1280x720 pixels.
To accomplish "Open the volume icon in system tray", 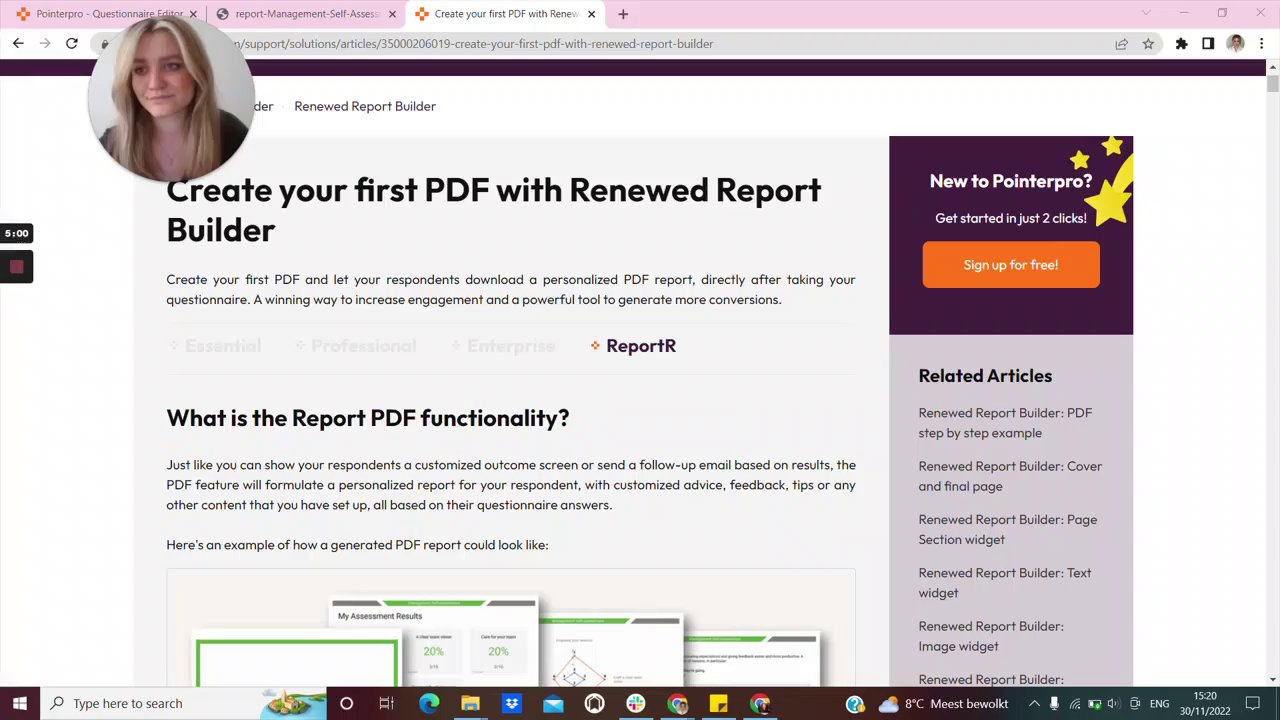I will (1113, 704).
